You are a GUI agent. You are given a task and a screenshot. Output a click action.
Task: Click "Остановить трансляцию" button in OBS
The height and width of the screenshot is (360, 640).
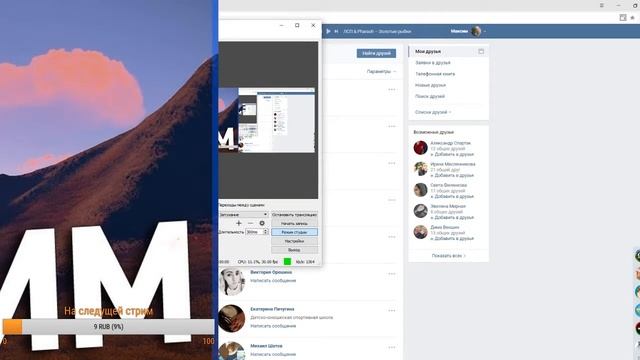pyautogui.click(x=294, y=215)
